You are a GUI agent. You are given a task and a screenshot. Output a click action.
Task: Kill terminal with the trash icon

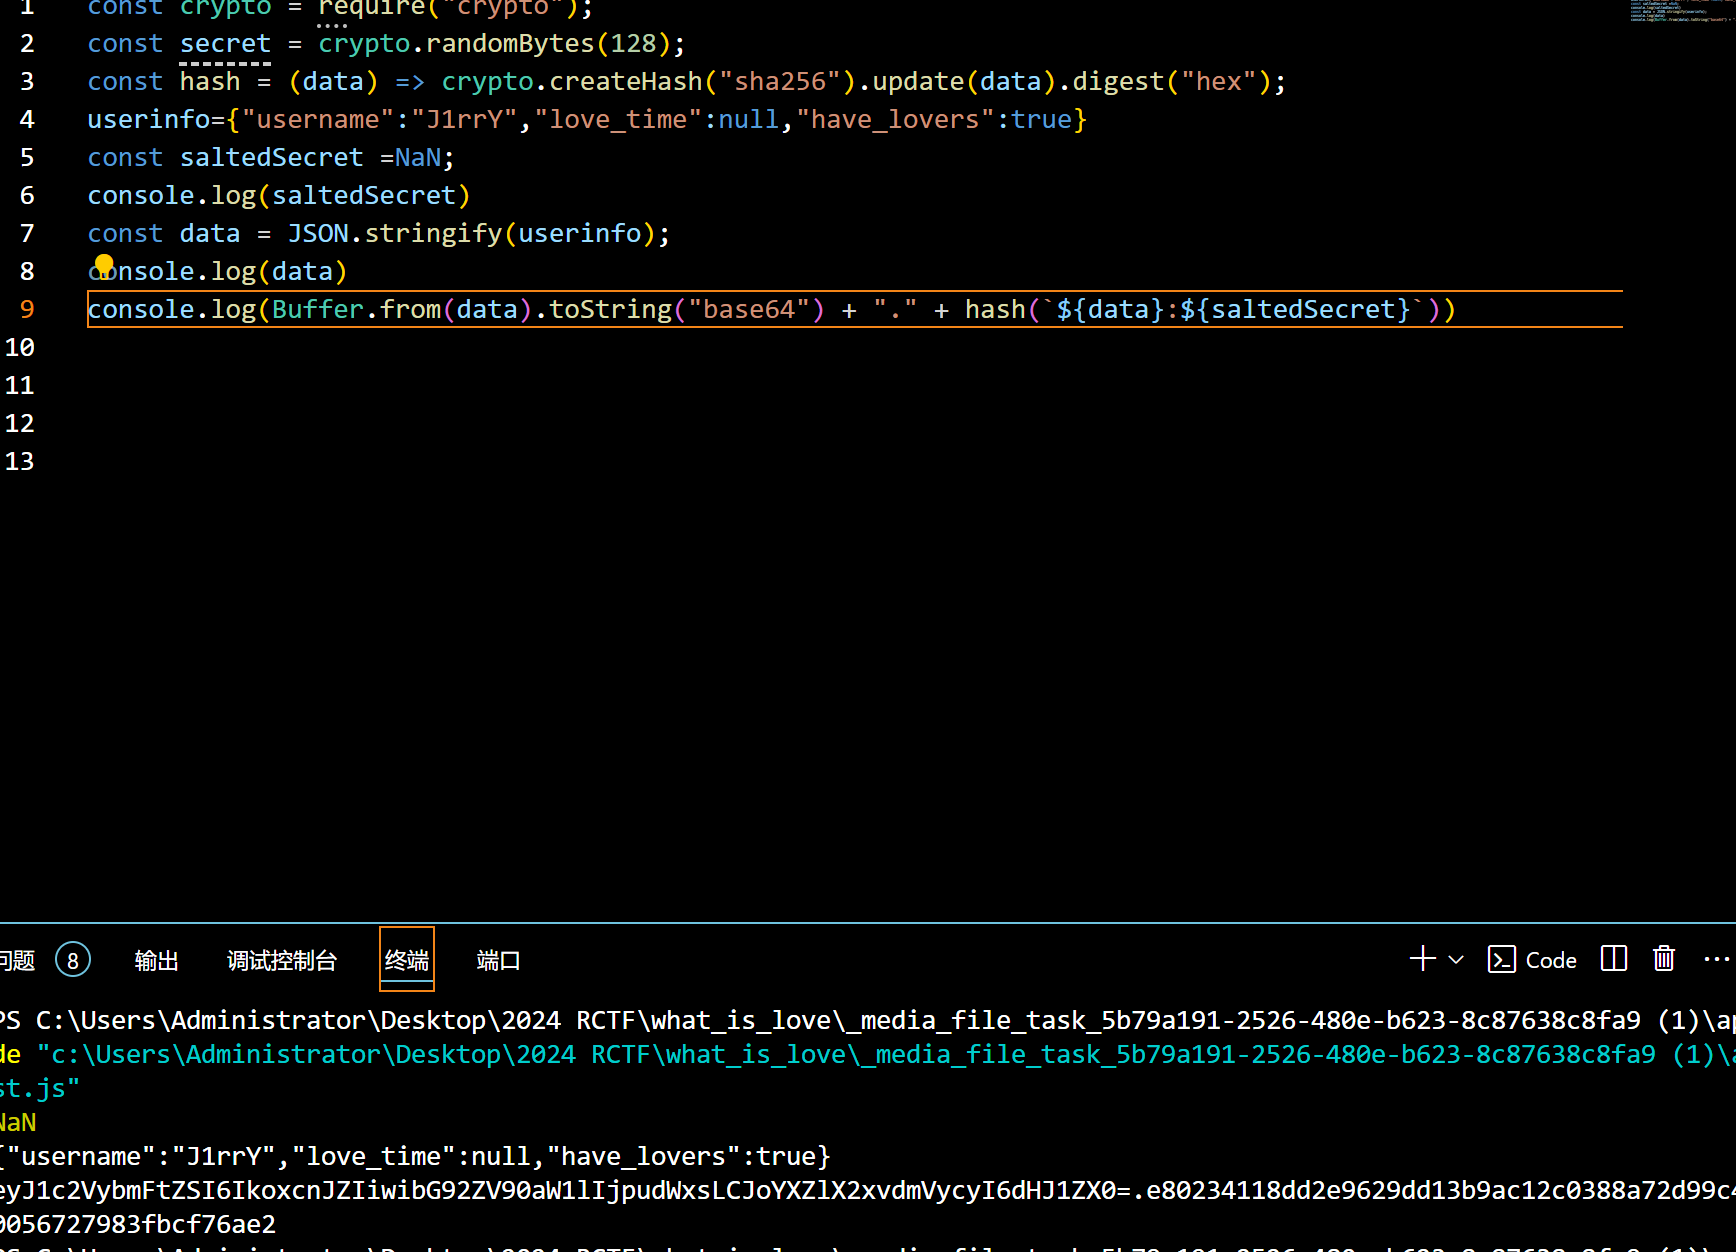click(x=1664, y=959)
